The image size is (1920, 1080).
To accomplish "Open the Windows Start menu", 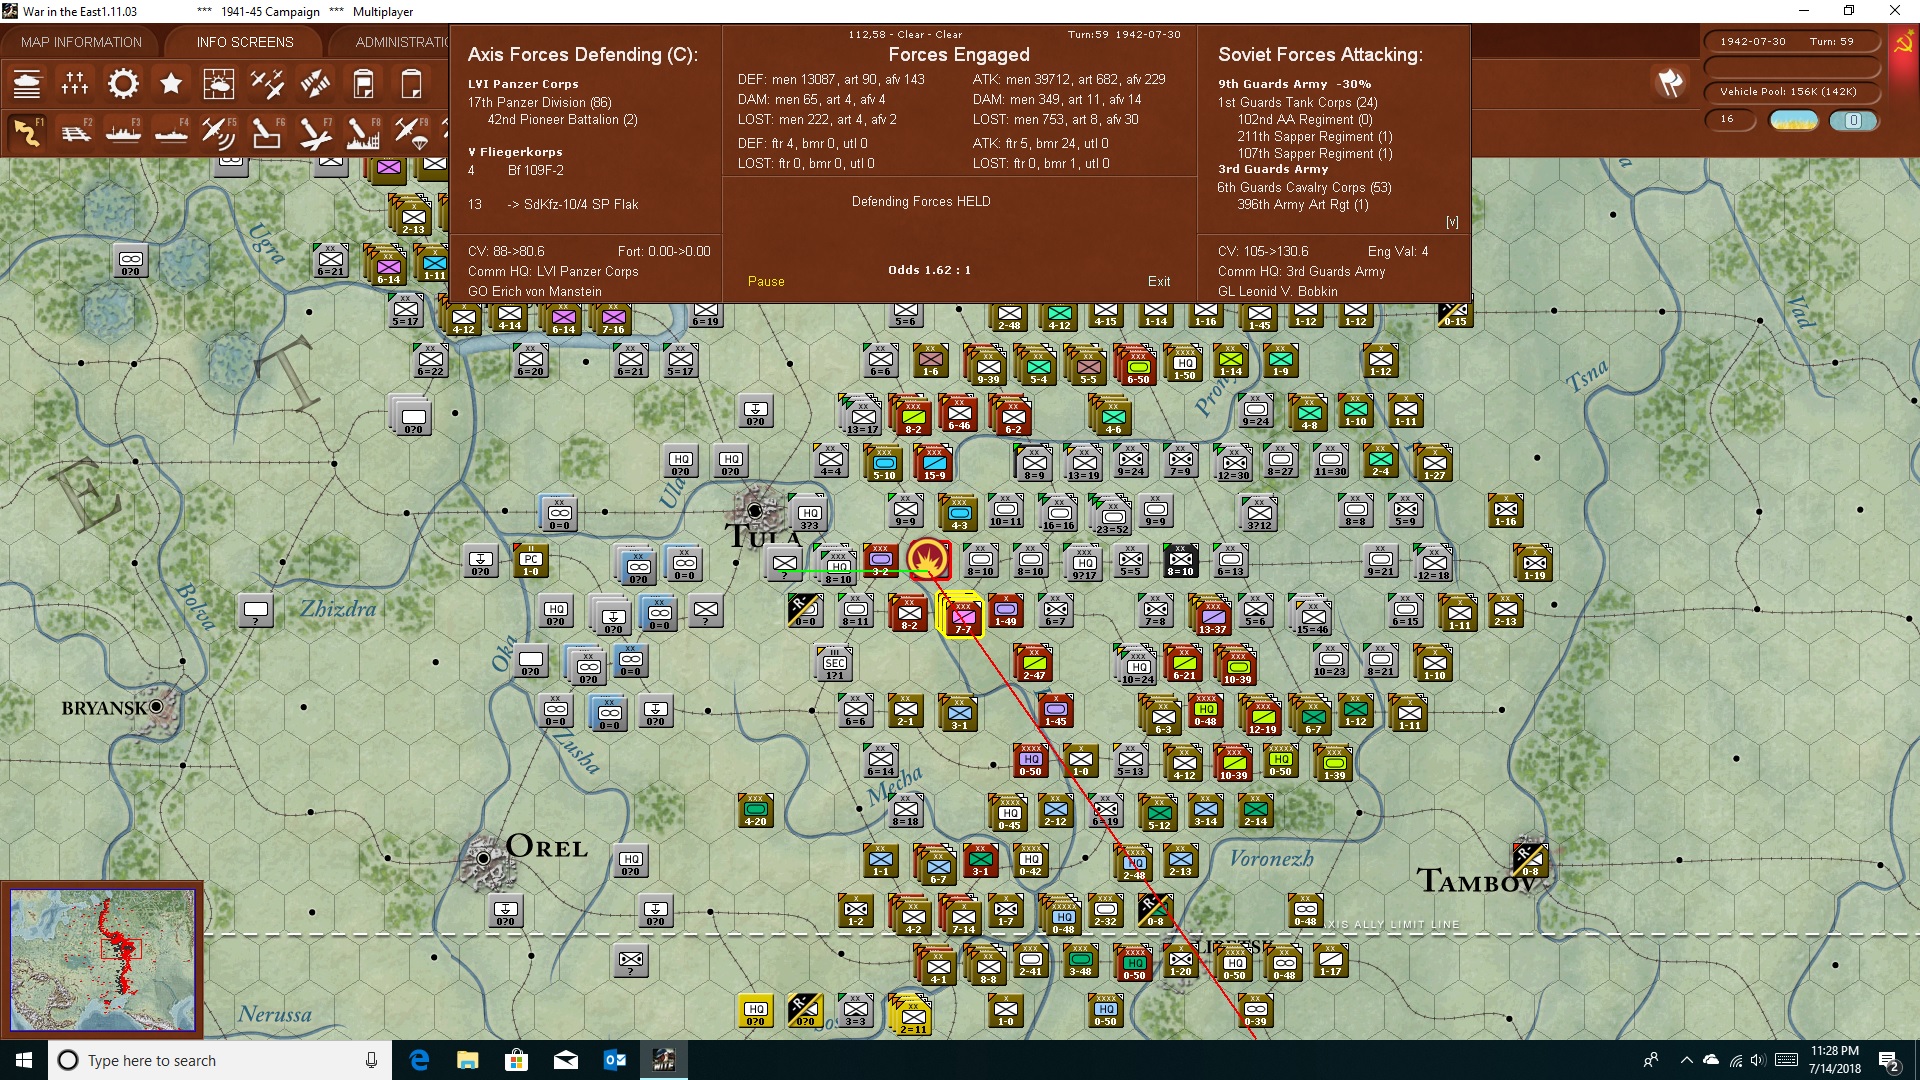I will pos(24,1060).
